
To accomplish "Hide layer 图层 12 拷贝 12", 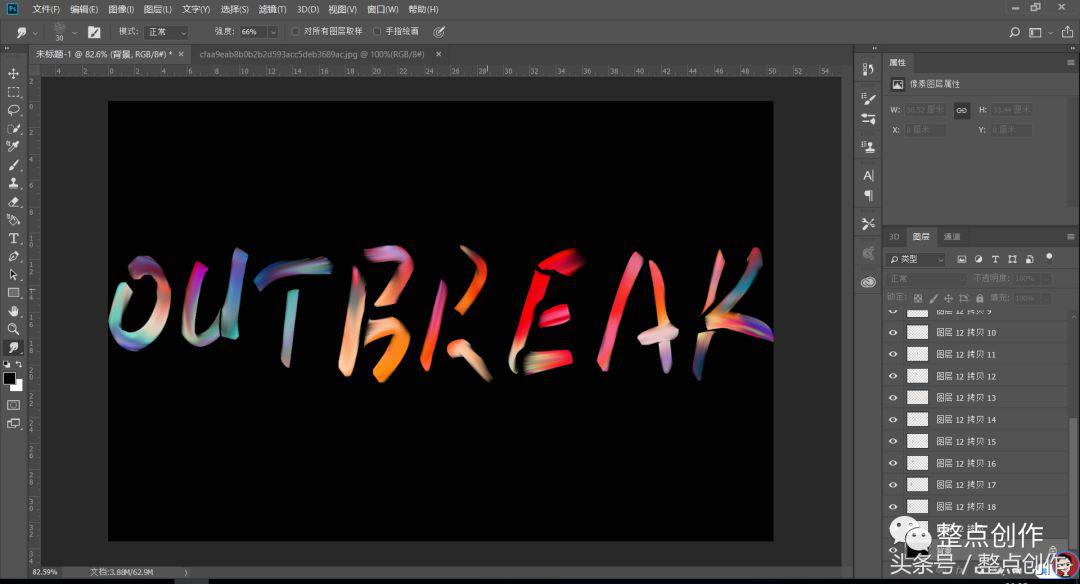I will [x=893, y=376].
